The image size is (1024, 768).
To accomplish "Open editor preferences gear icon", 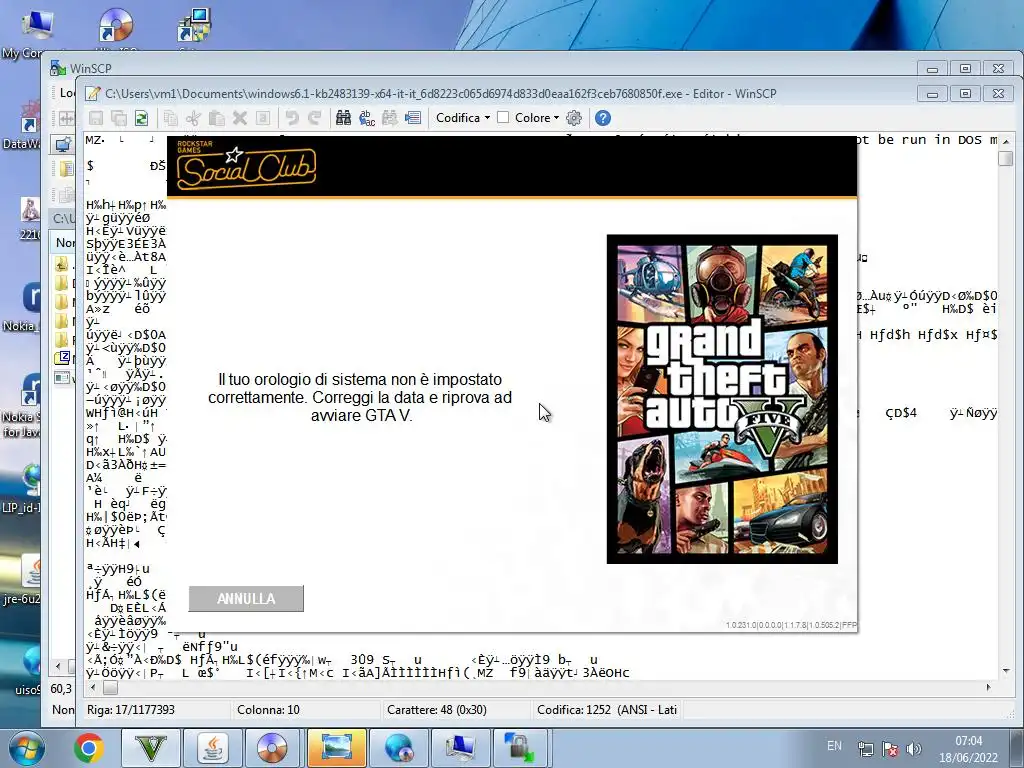I will pos(574,118).
